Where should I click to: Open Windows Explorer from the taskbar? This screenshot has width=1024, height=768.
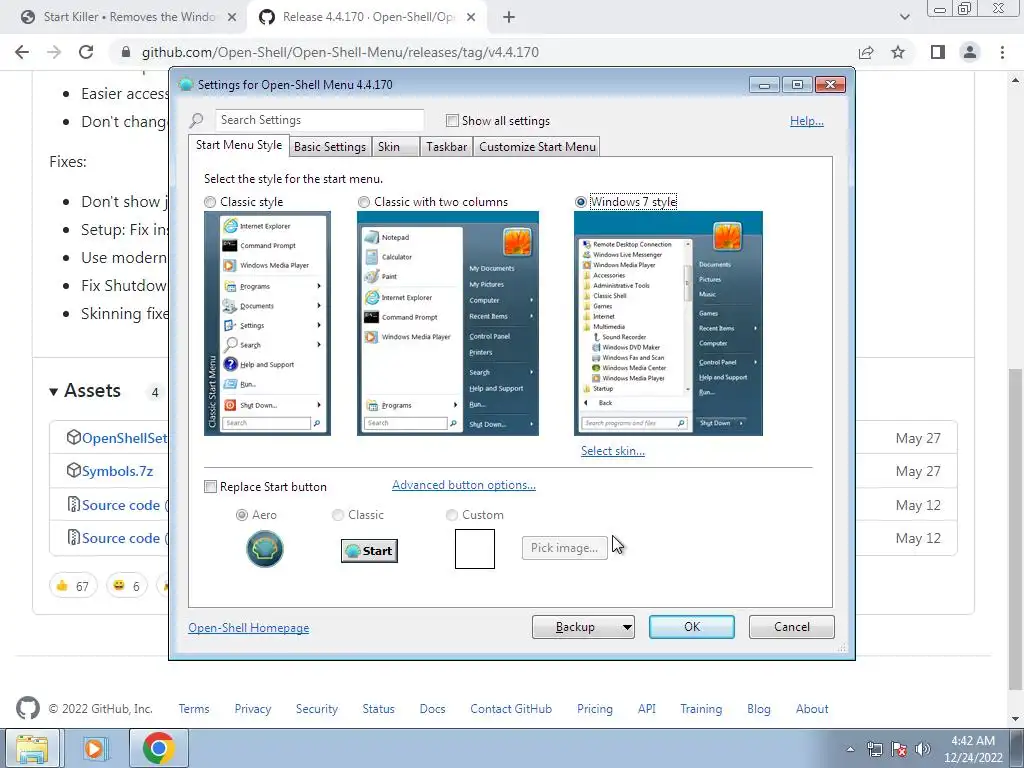coord(32,748)
